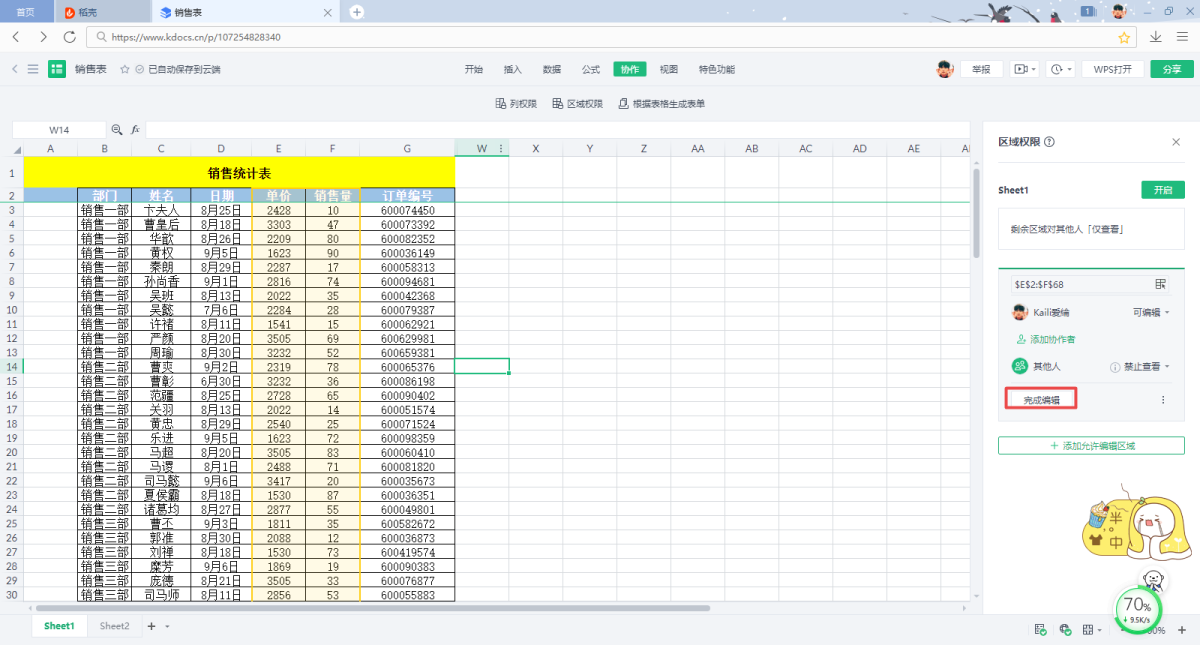Click the W14 cell name box

pos(59,130)
